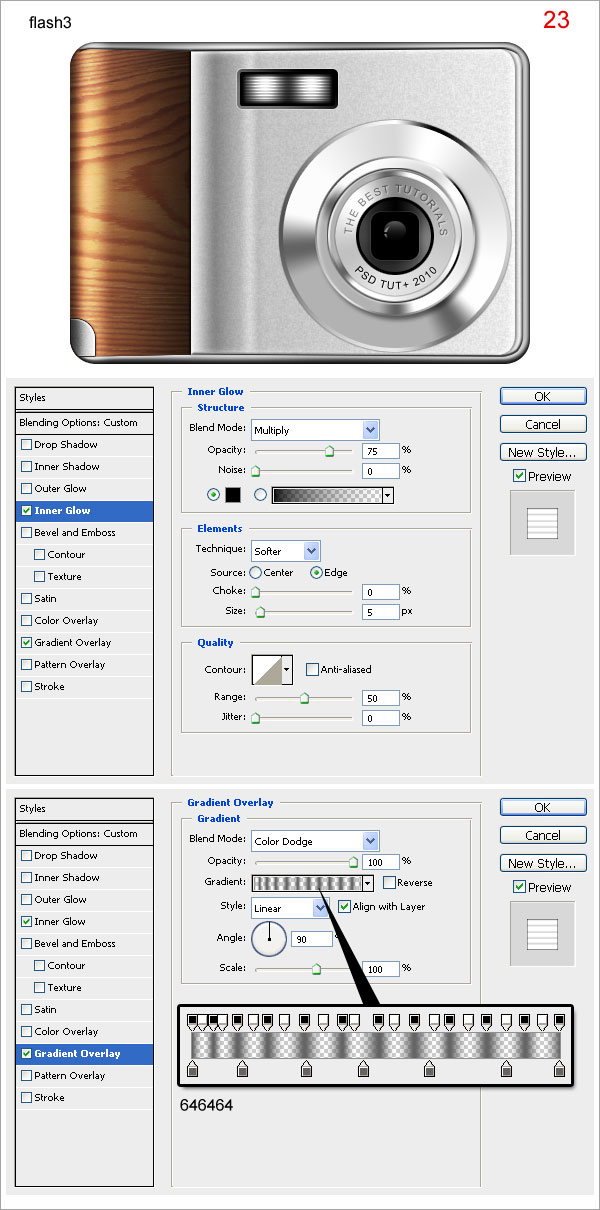Select Blending Options: Custom in upper dialog
This screenshot has width=600, height=1210.
84,423
